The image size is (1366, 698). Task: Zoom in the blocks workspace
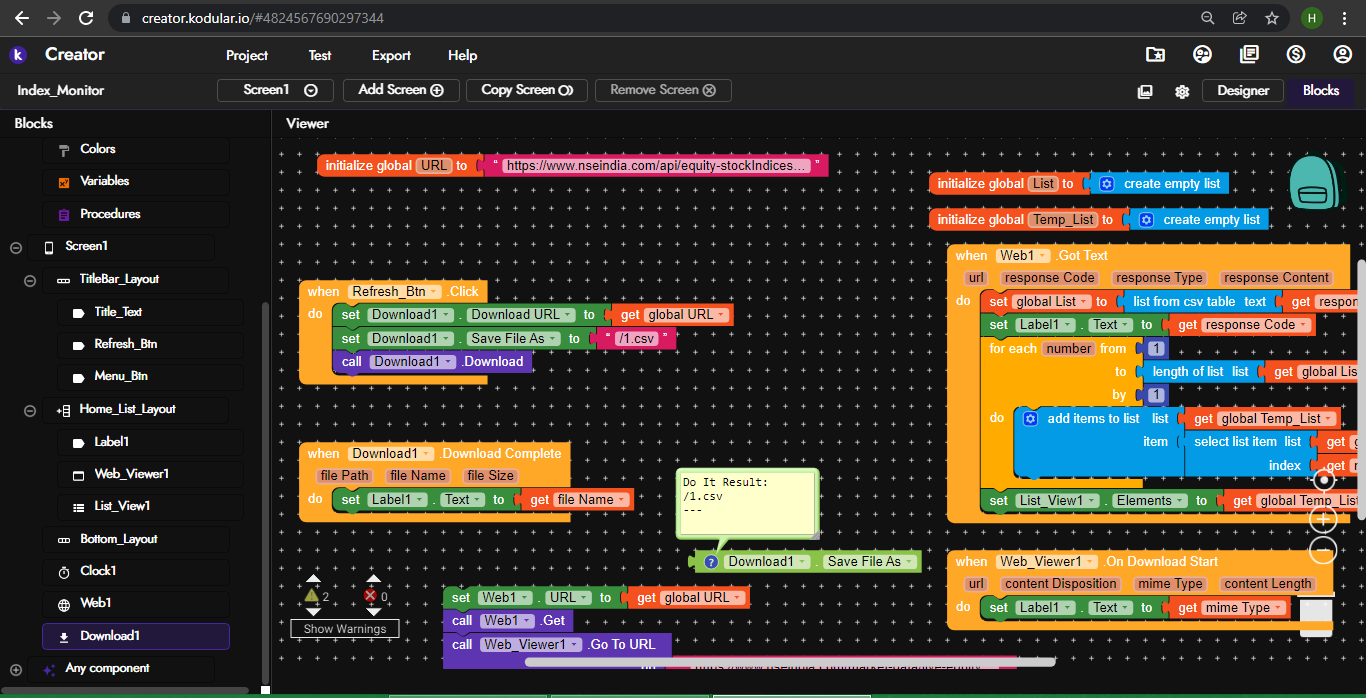point(1324,519)
